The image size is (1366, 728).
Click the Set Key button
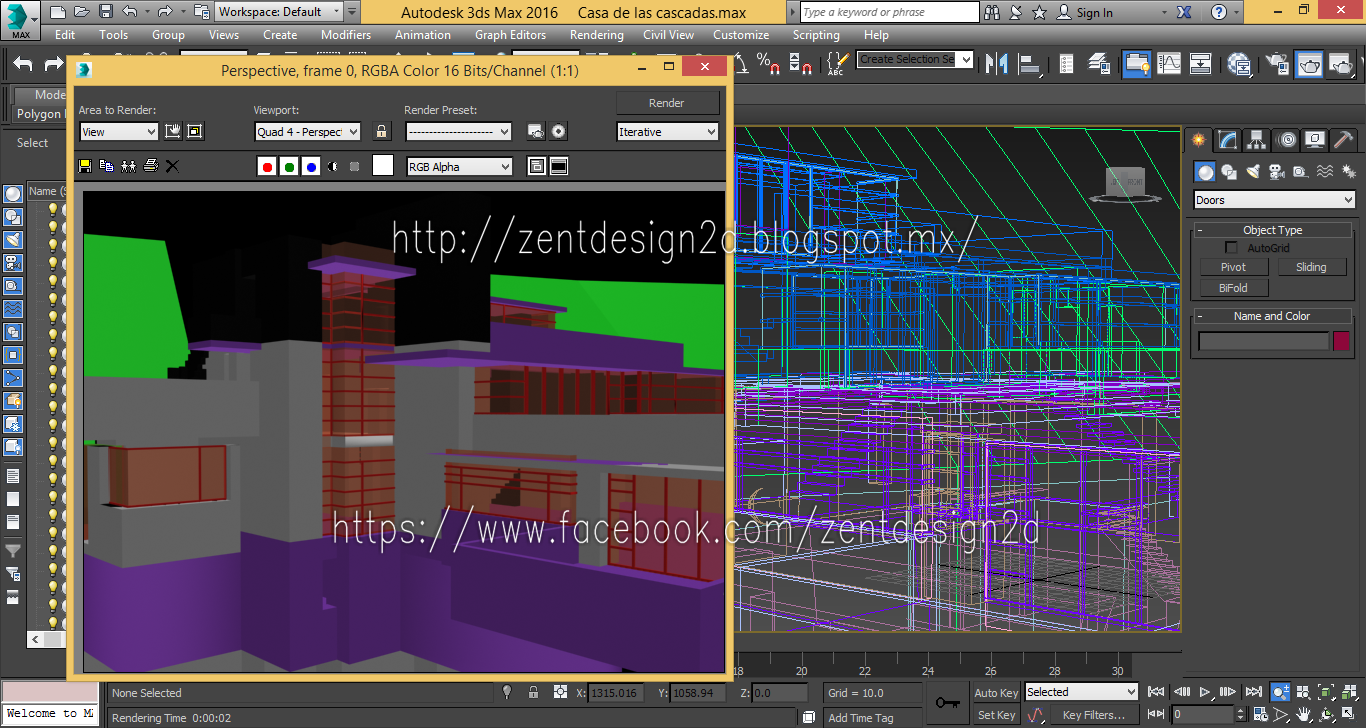point(996,715)
